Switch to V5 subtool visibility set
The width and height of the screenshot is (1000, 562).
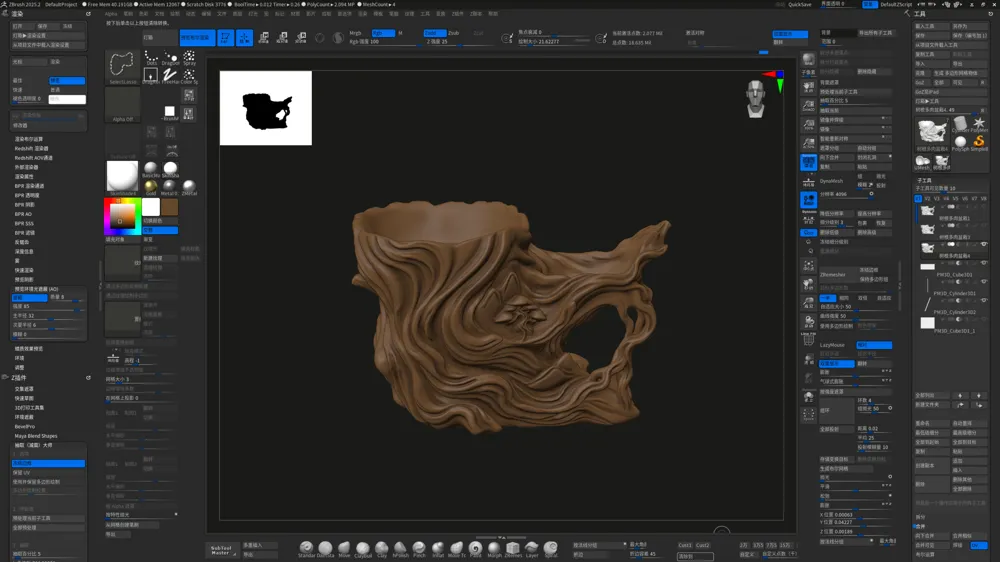955,198
